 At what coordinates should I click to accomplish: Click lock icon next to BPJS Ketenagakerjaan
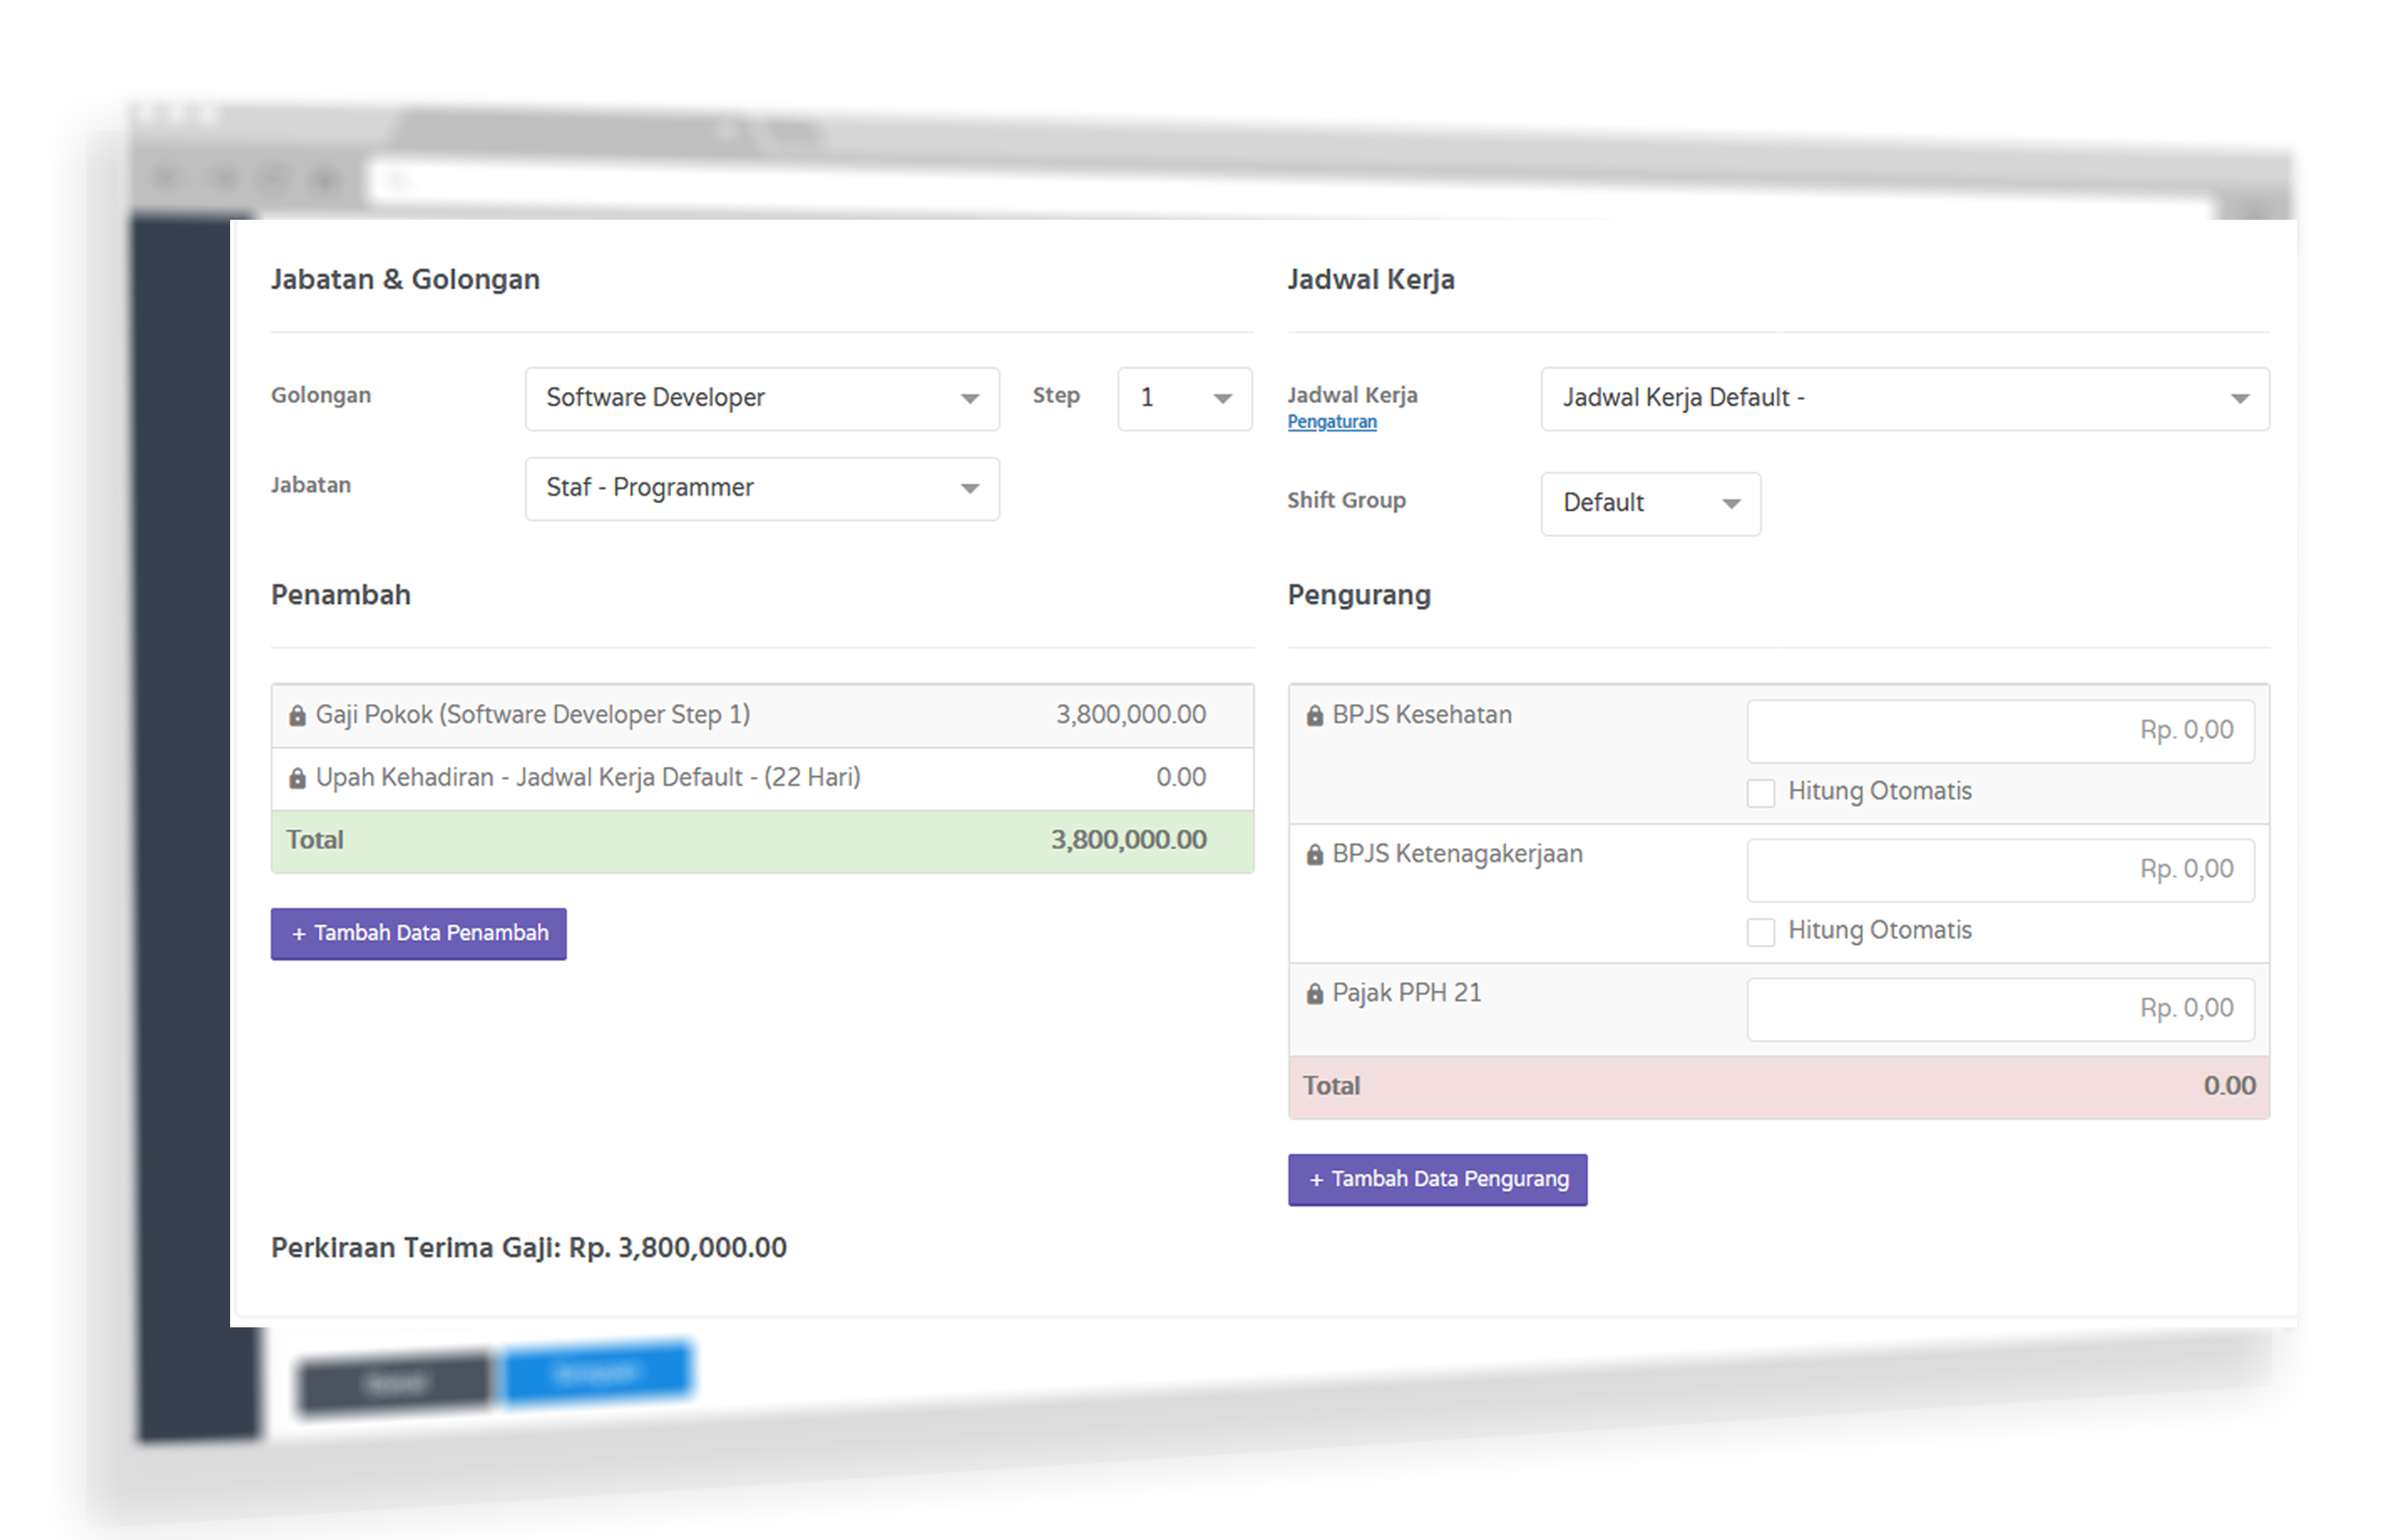click(1315, 855)
